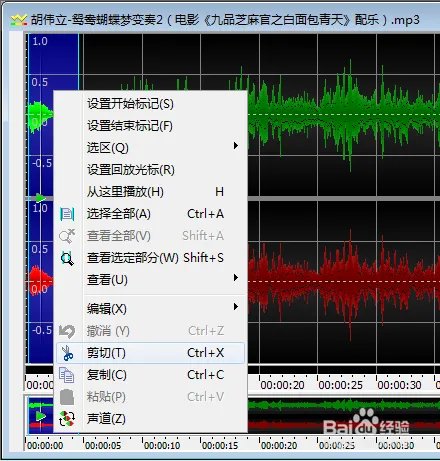Click the copy pages icon
The image size is (440, 461).
pos(67,375)
